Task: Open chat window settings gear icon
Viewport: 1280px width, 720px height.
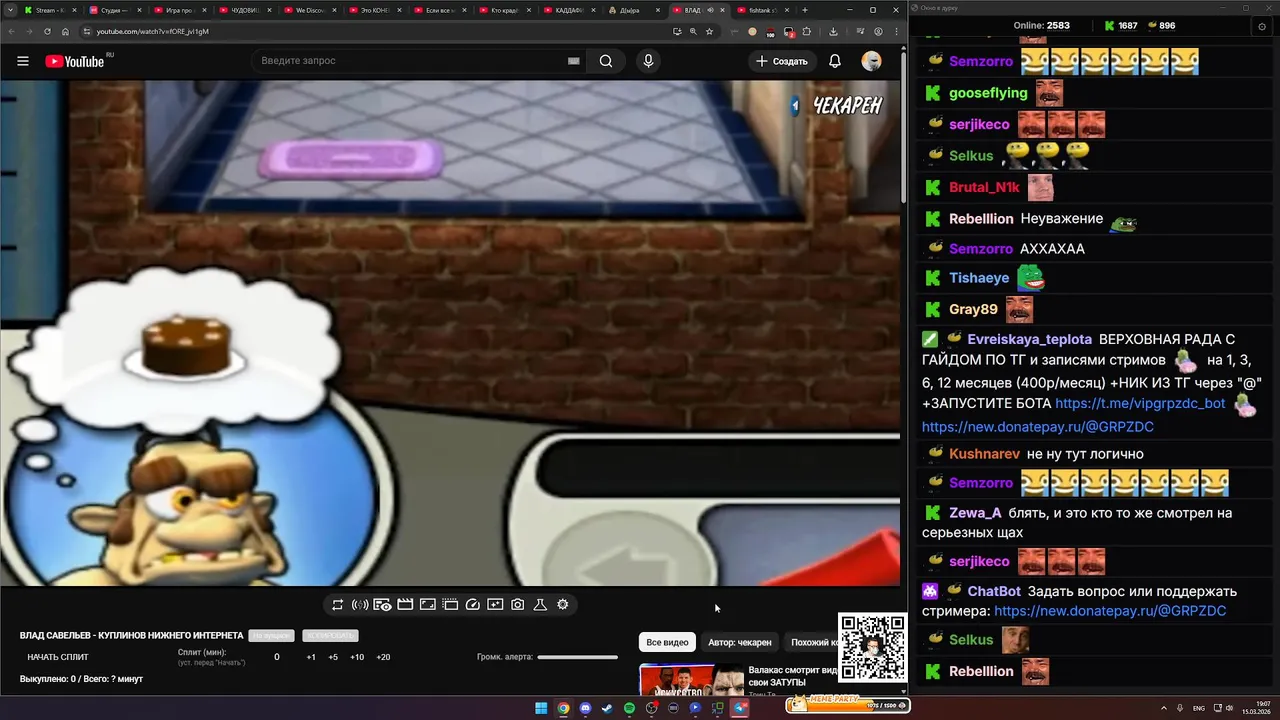Action: (x=1261, y=26)
